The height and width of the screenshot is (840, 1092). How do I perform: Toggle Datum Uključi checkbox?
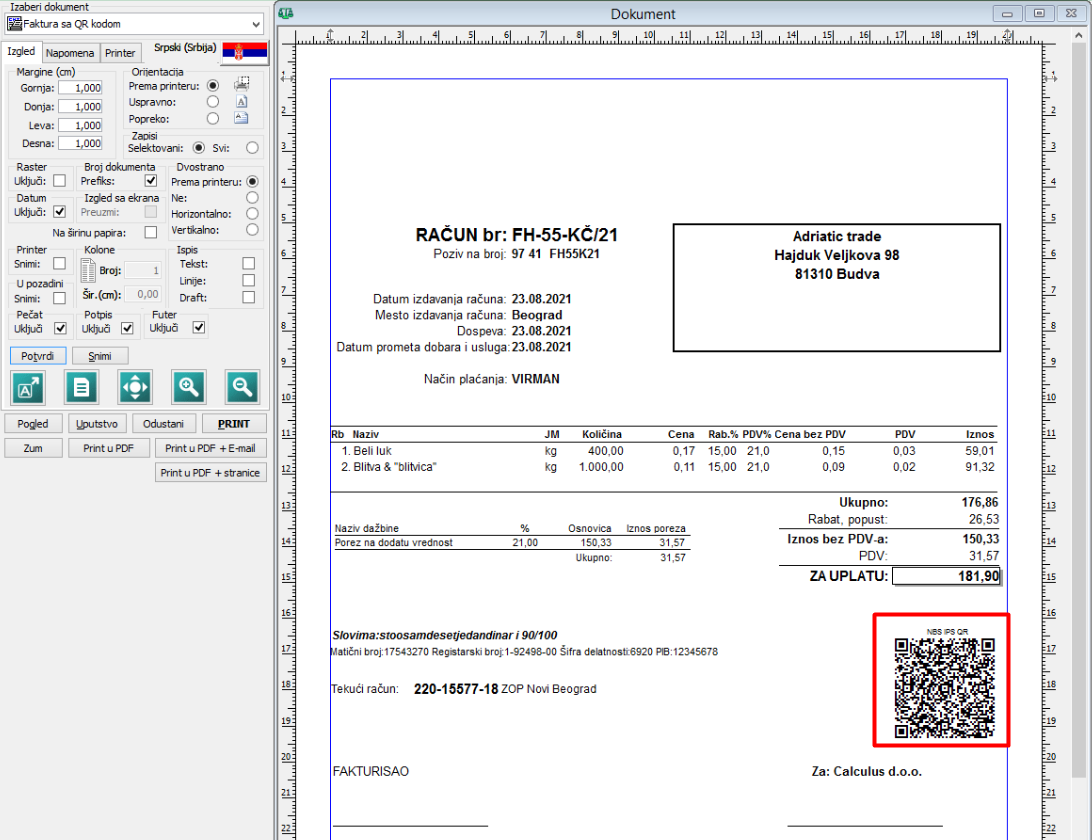60,211
